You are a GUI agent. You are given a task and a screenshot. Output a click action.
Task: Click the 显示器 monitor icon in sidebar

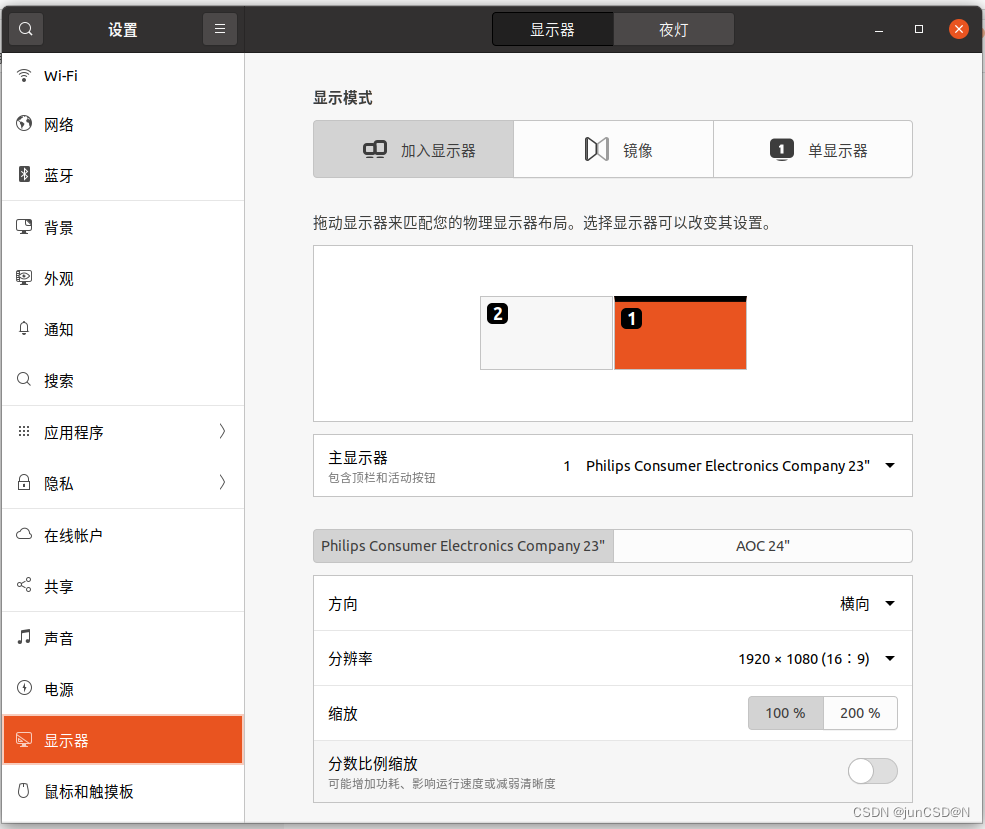[x=24, y=739]
